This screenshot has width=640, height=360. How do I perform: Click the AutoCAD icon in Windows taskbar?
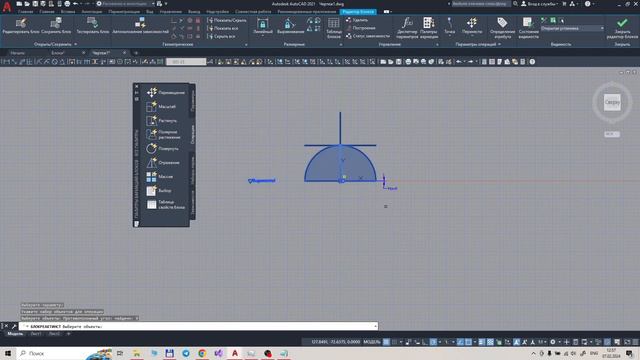pyautogui.click(x=235, y=353)
